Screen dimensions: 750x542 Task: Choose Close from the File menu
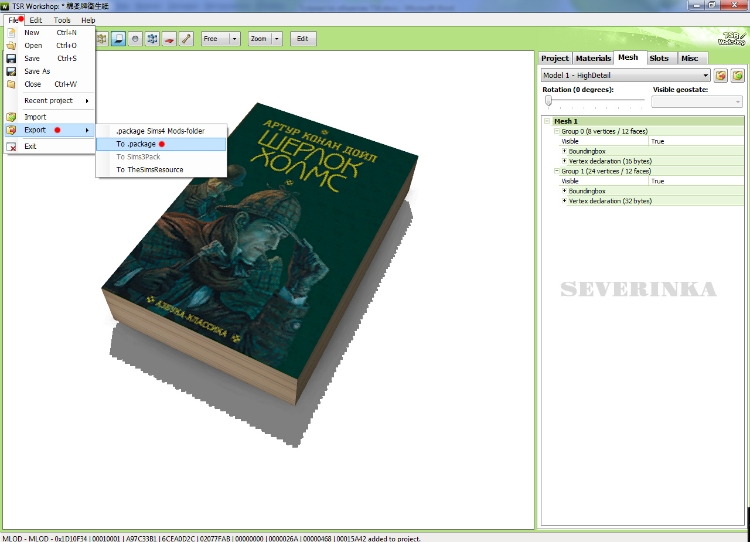click(50, 84)
